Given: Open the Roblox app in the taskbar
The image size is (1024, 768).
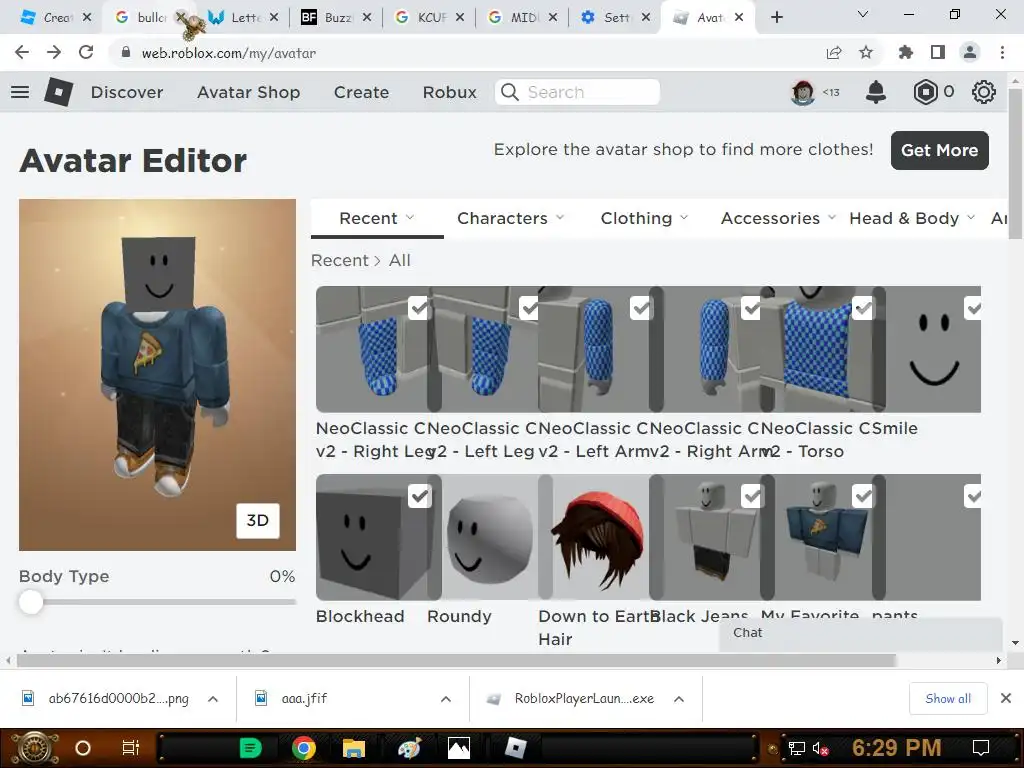Looking at the screenshot, I should click(516, 748).
